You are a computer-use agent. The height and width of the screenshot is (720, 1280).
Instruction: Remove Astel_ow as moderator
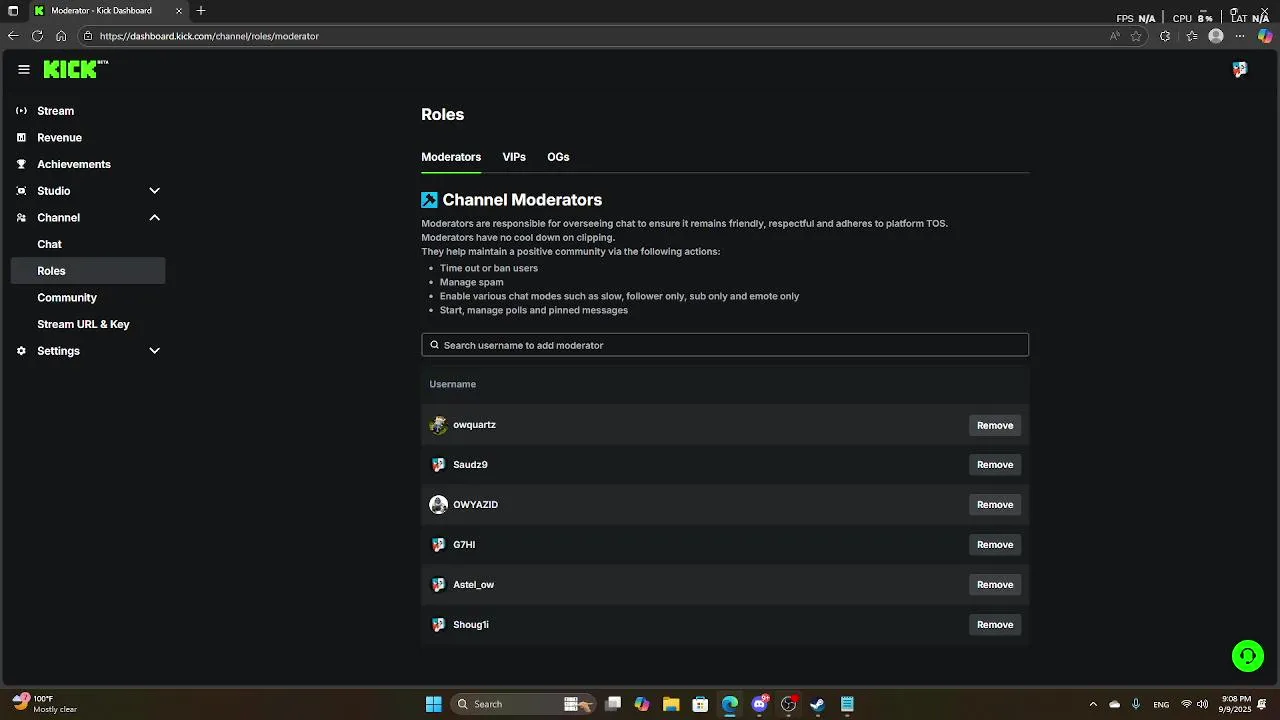(x=995, y=585)
